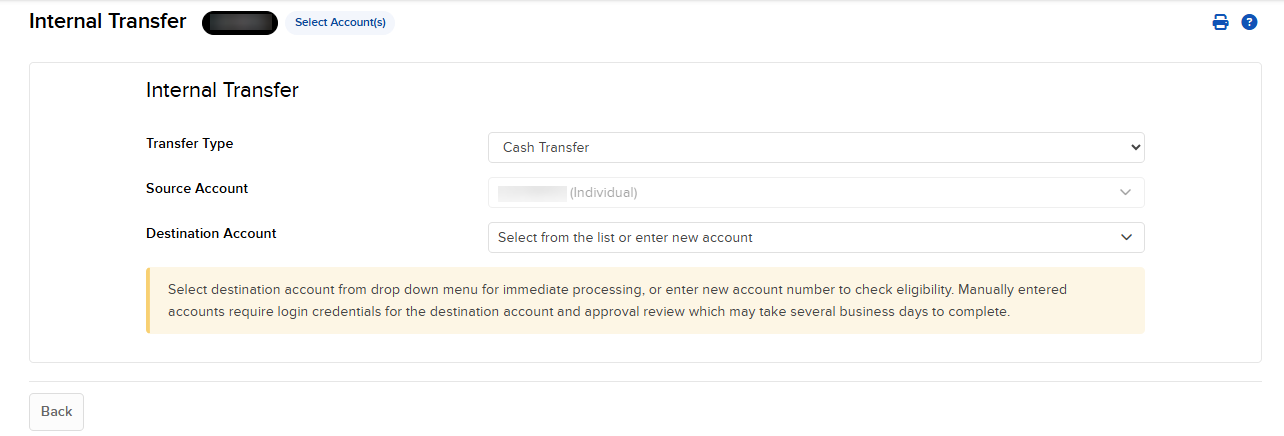Click the arrow on the Transfer Type select

(x=1135, y=147)
